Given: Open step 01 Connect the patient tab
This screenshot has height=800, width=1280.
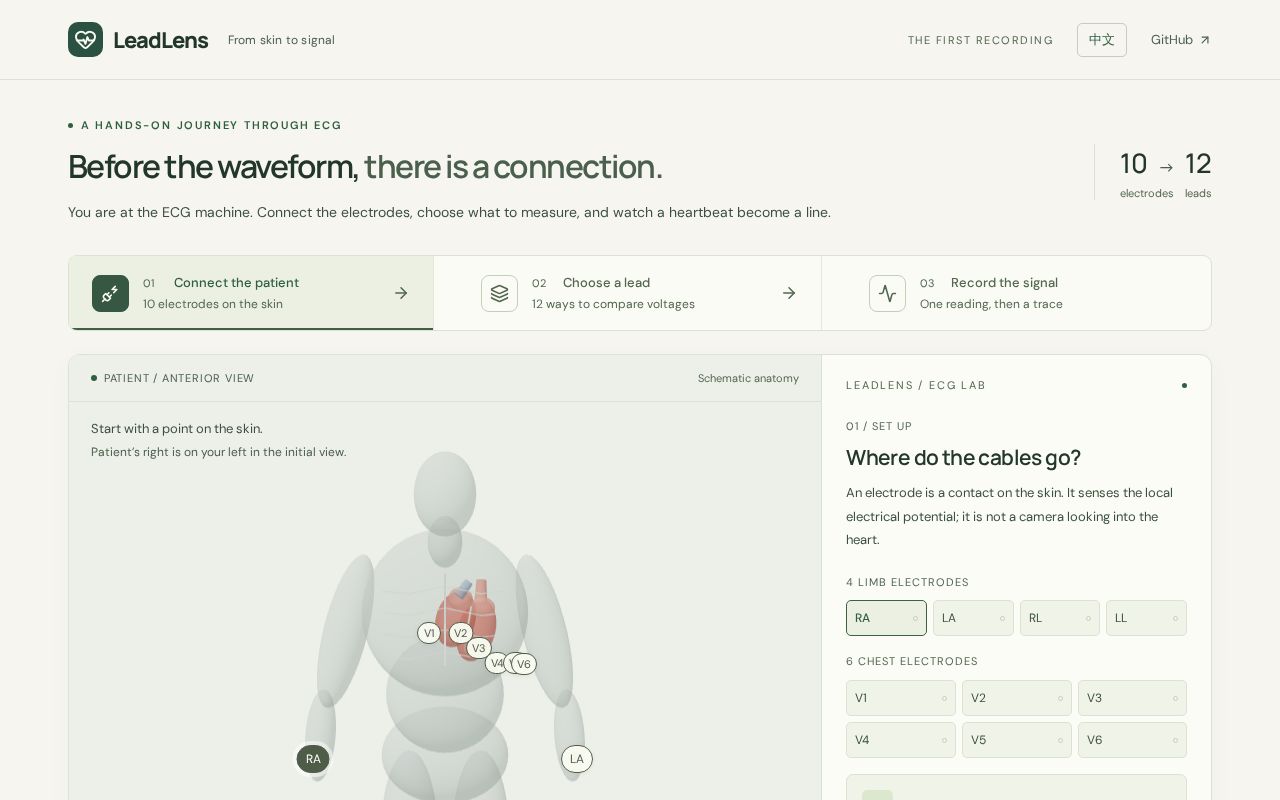Looking at the screenshot, I should click(x=251, y=293).
